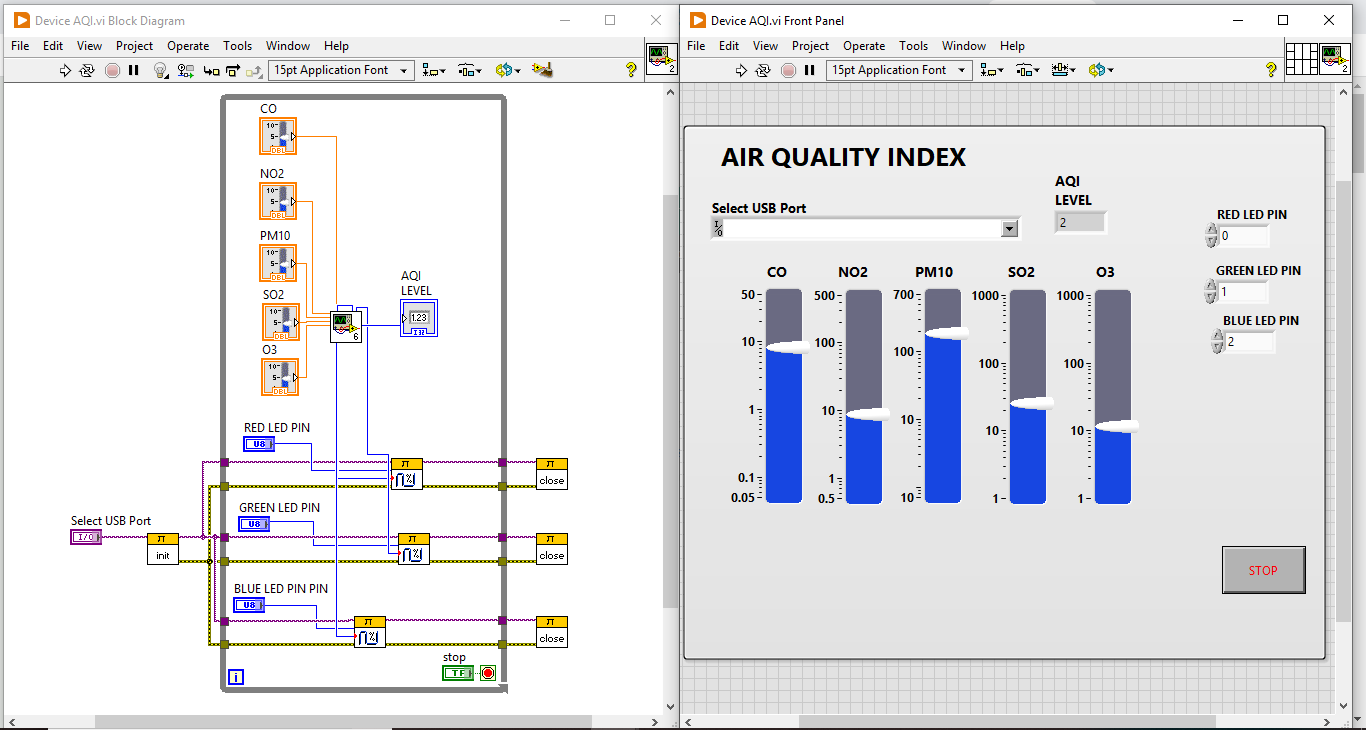Click Run Continuously in Front Panel toolbar

click(x=763, y=70)
